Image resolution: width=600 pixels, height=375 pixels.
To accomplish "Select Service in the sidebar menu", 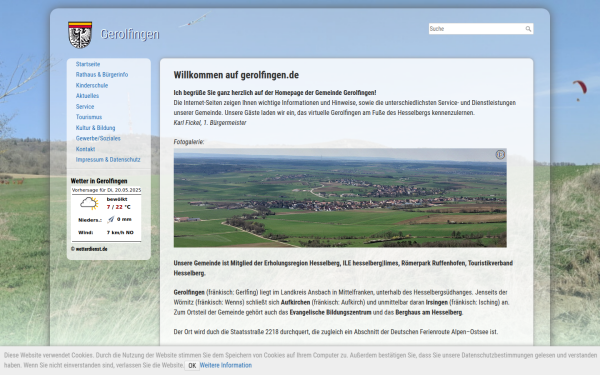I will point(85,106).
